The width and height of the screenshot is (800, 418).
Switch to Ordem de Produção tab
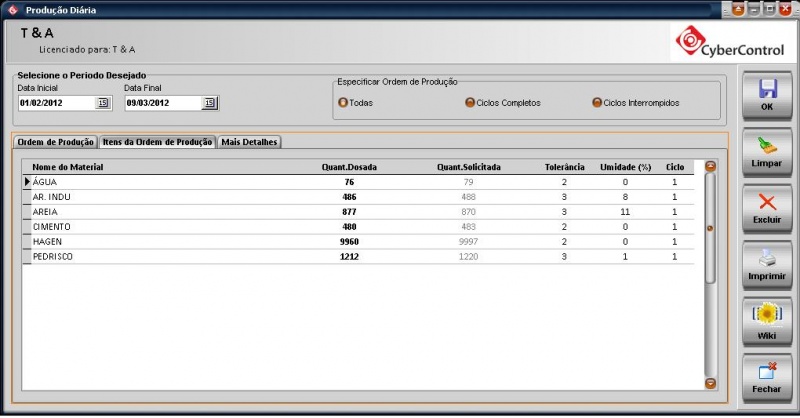coord(56,142)
